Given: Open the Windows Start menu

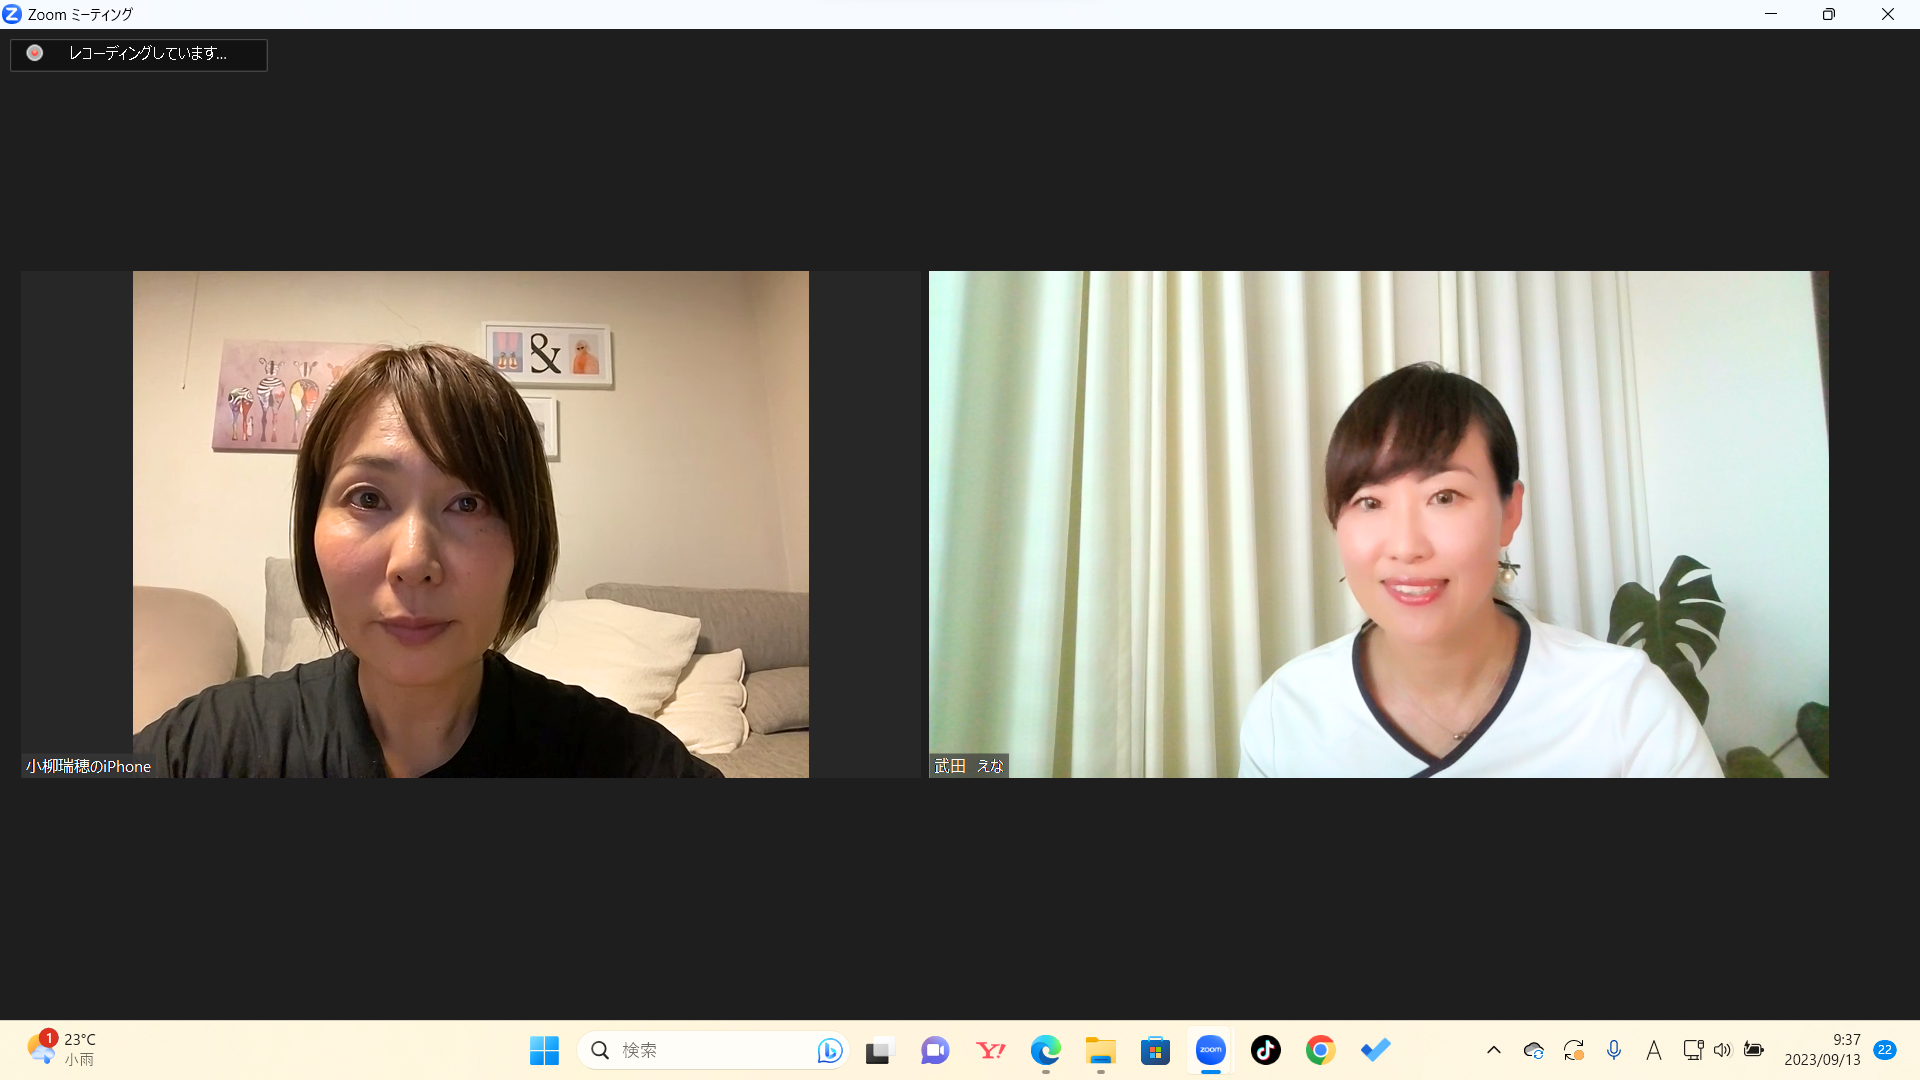Looking at the screenshot, I should 544,1050.
